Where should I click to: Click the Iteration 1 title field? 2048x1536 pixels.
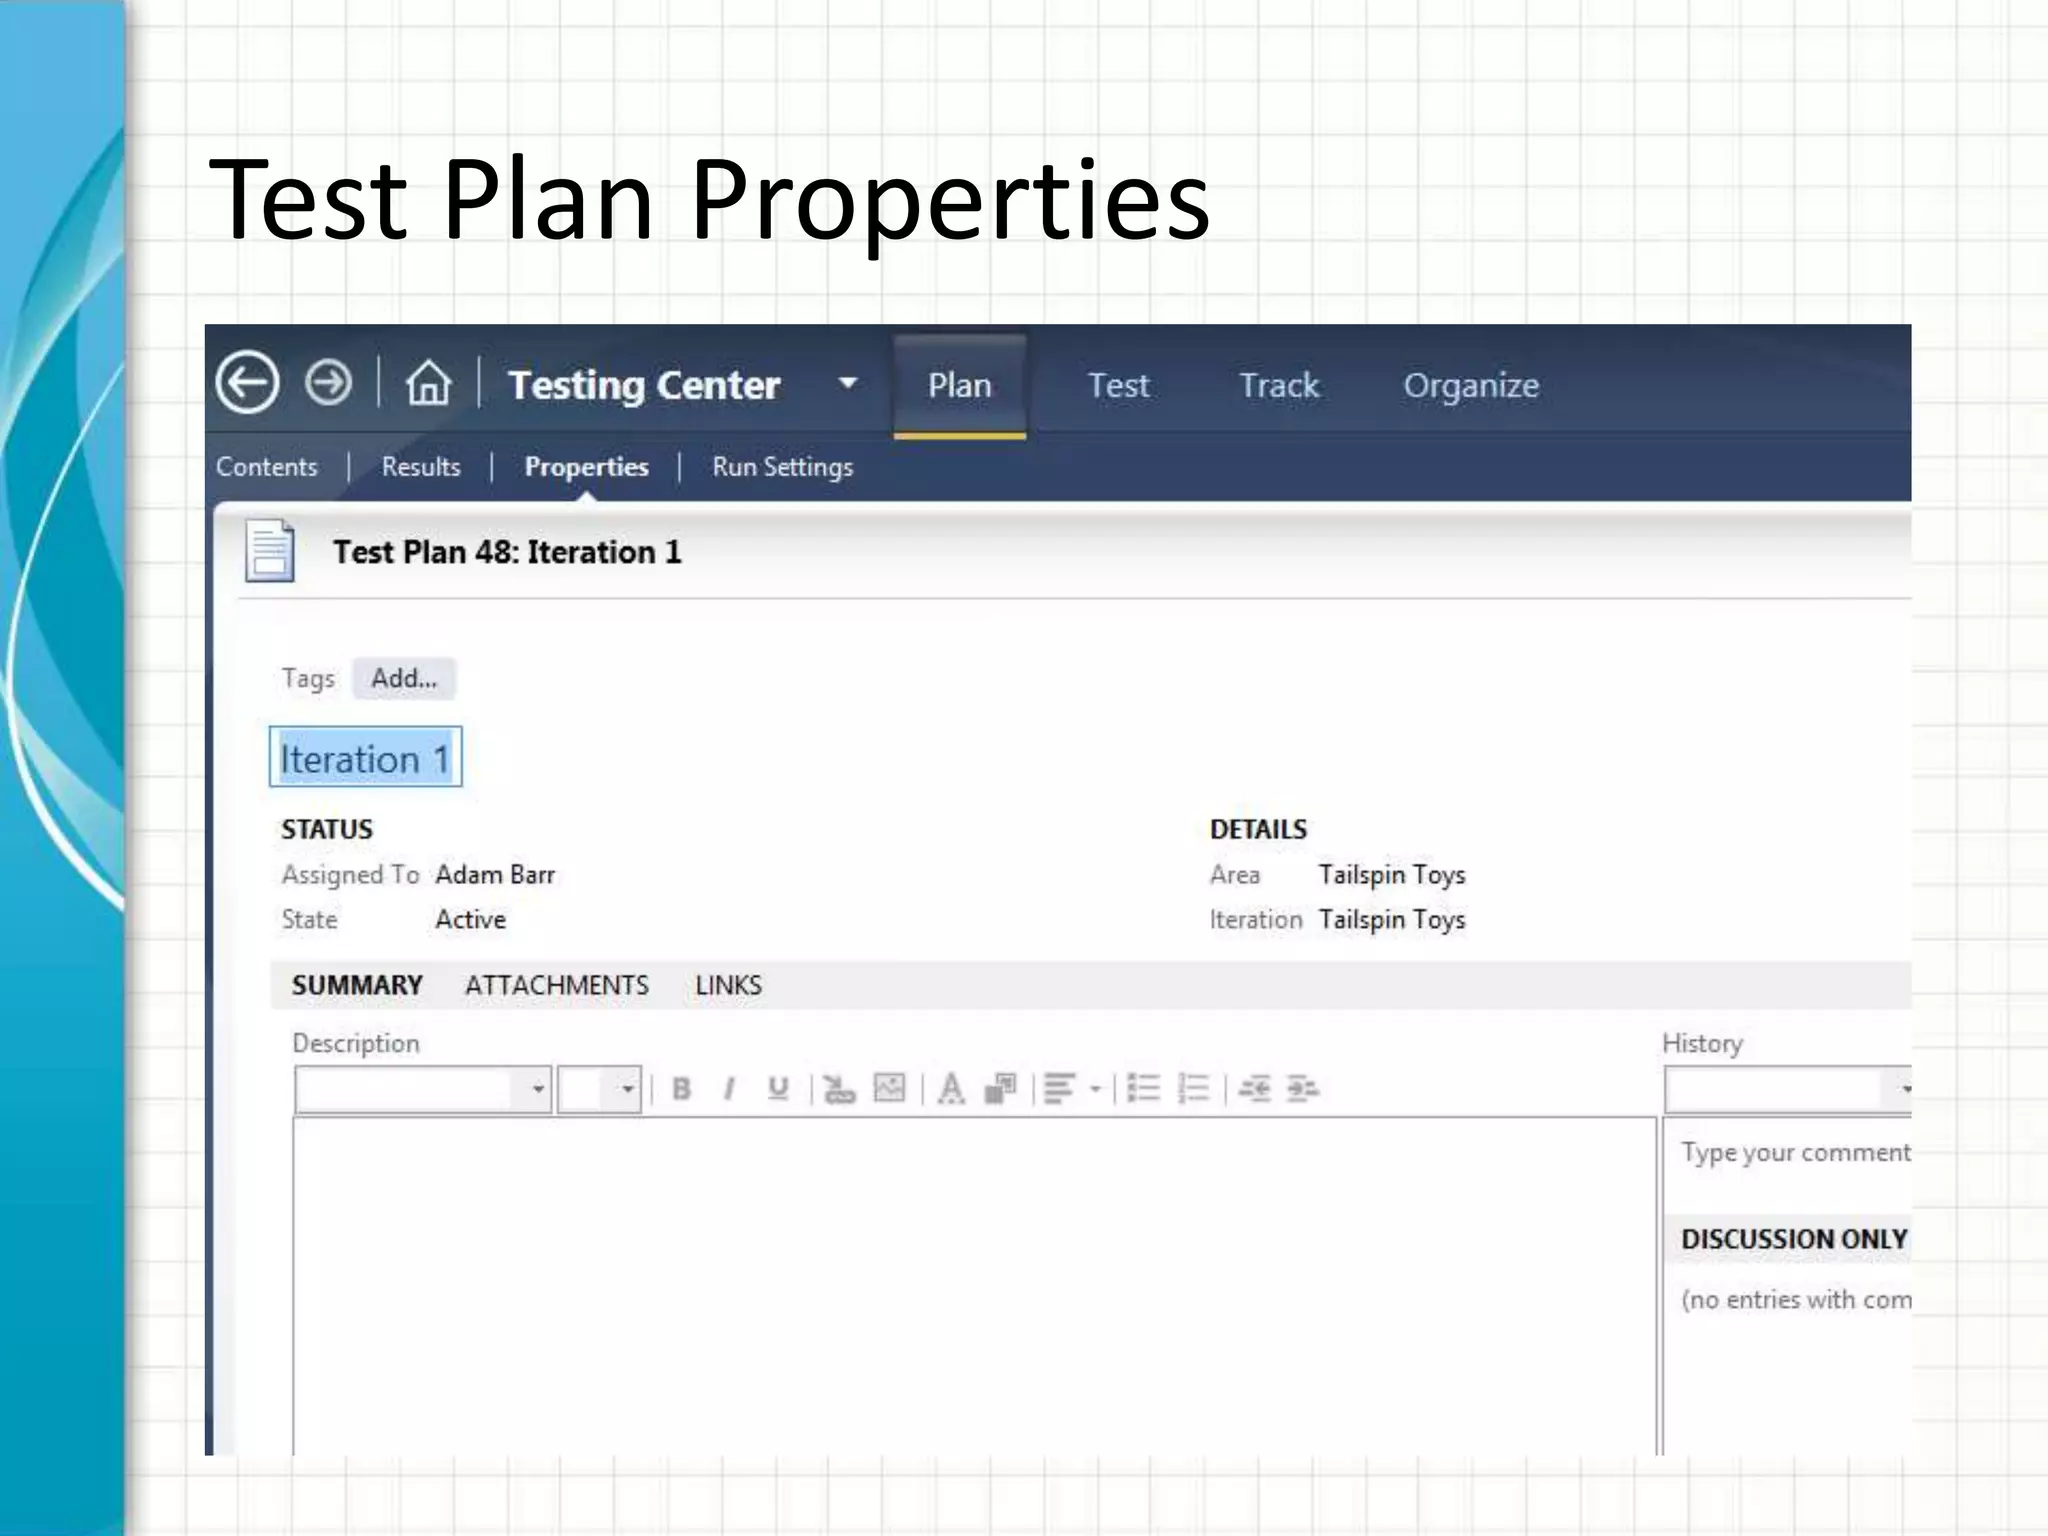coord(365,757)
